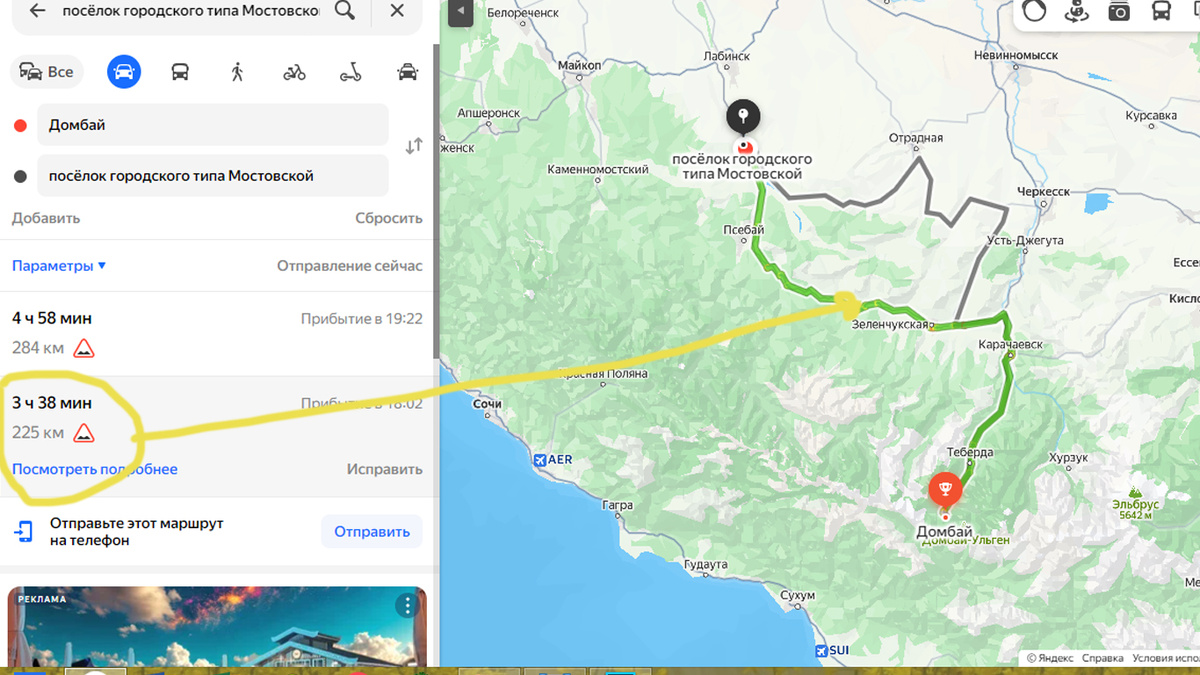Click the back arrow in search bar

point(37,11)
